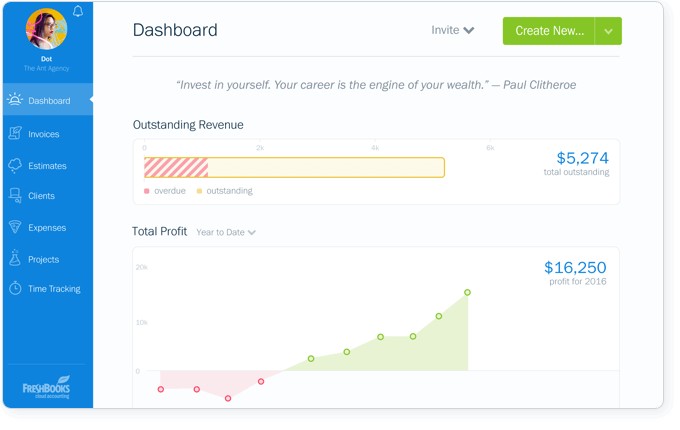Click Dot's profile avatar

pyautogui.click(x=46, y=29)
